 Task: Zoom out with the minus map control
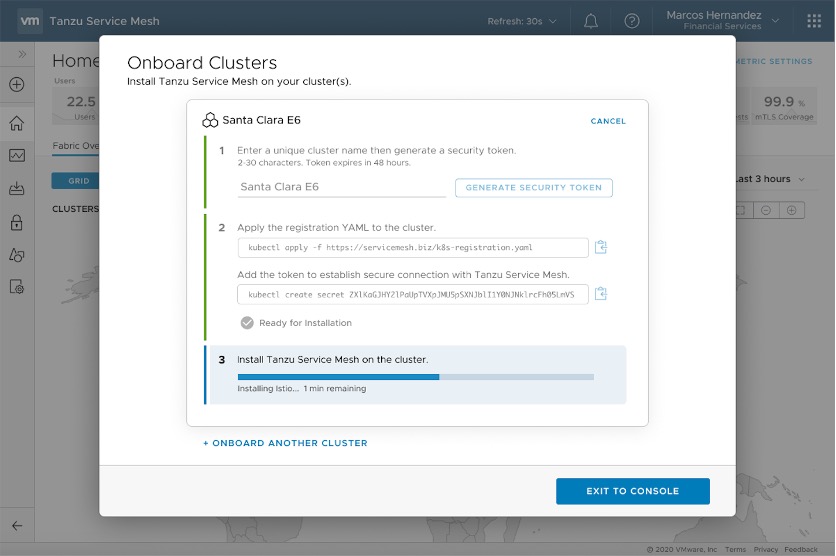[766, 211]
